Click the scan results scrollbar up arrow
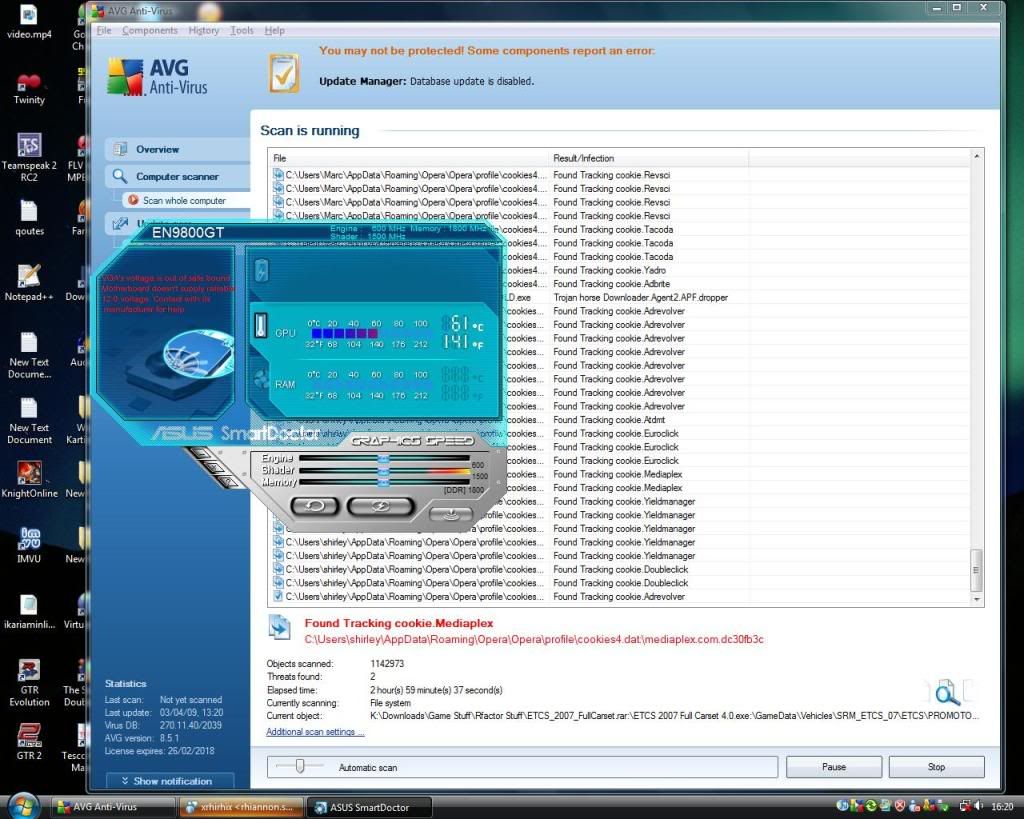1024x819 pixels. 976,156
